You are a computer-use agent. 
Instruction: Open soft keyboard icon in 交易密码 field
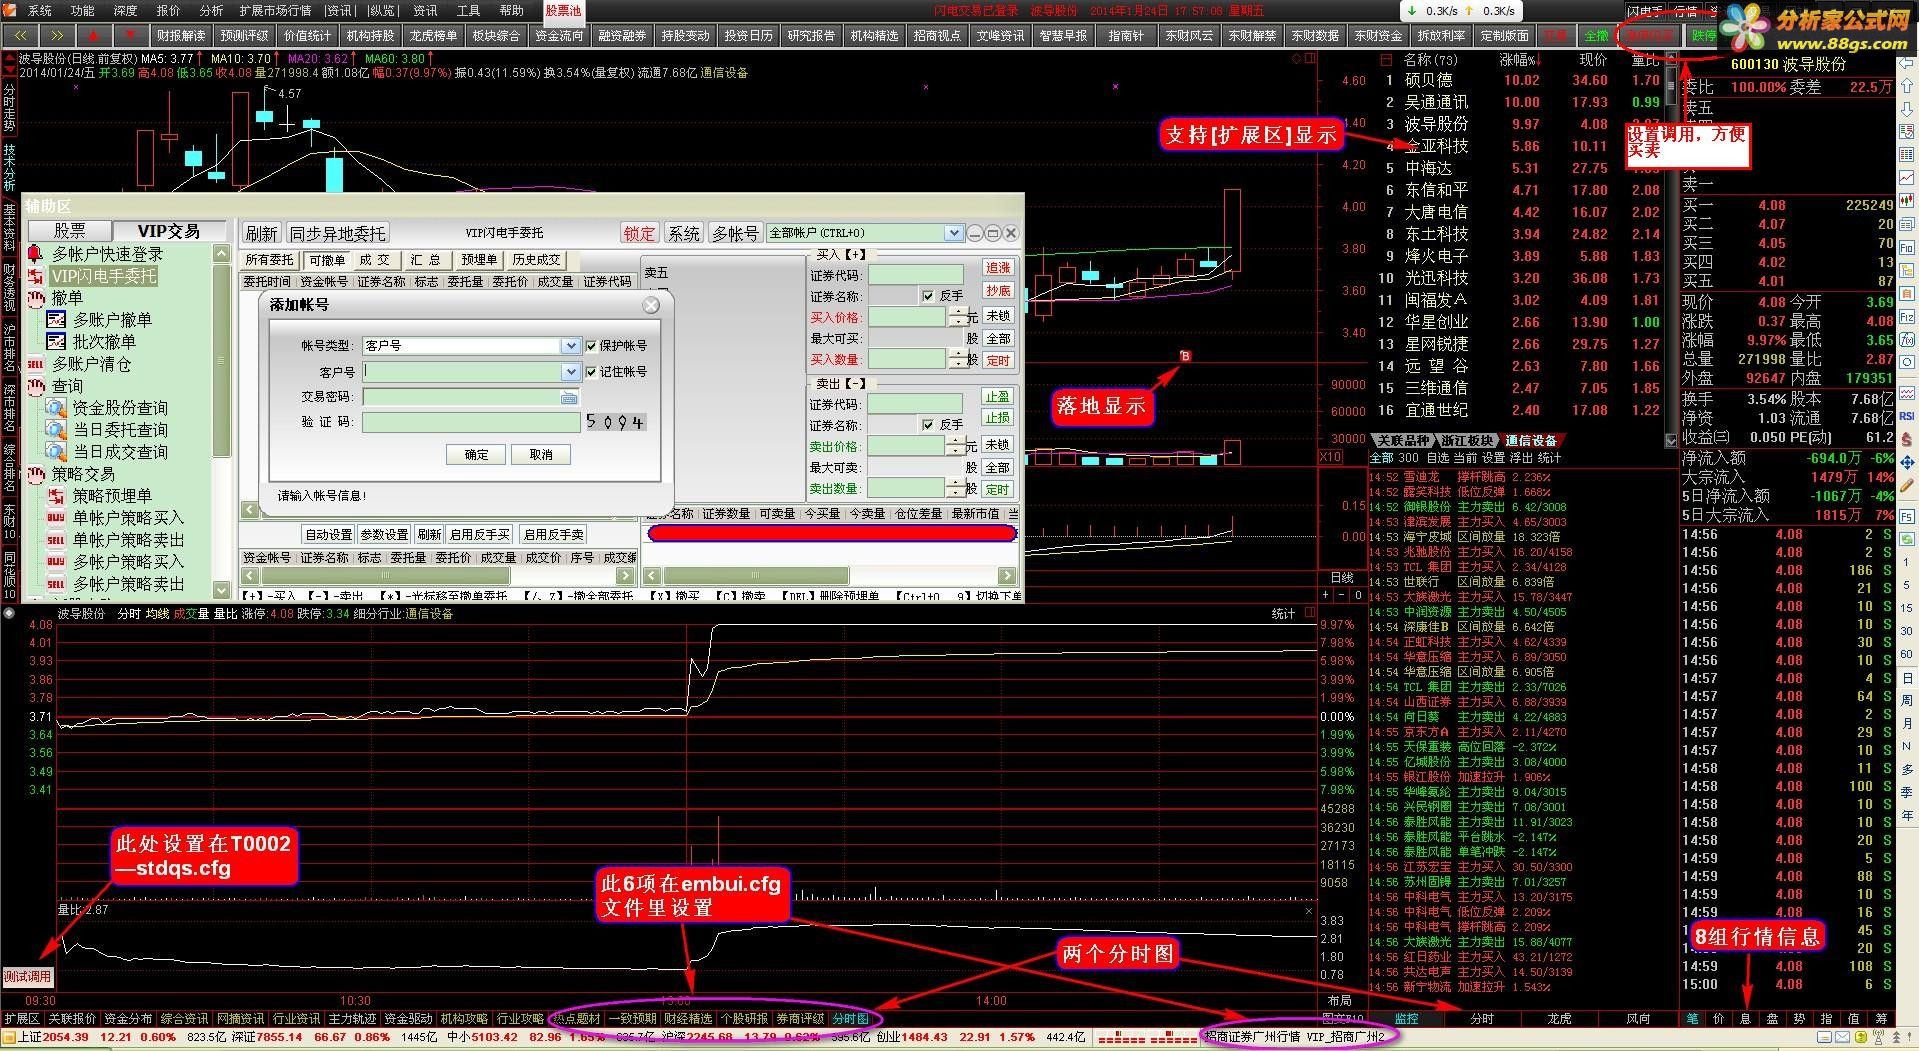(569, 397)
